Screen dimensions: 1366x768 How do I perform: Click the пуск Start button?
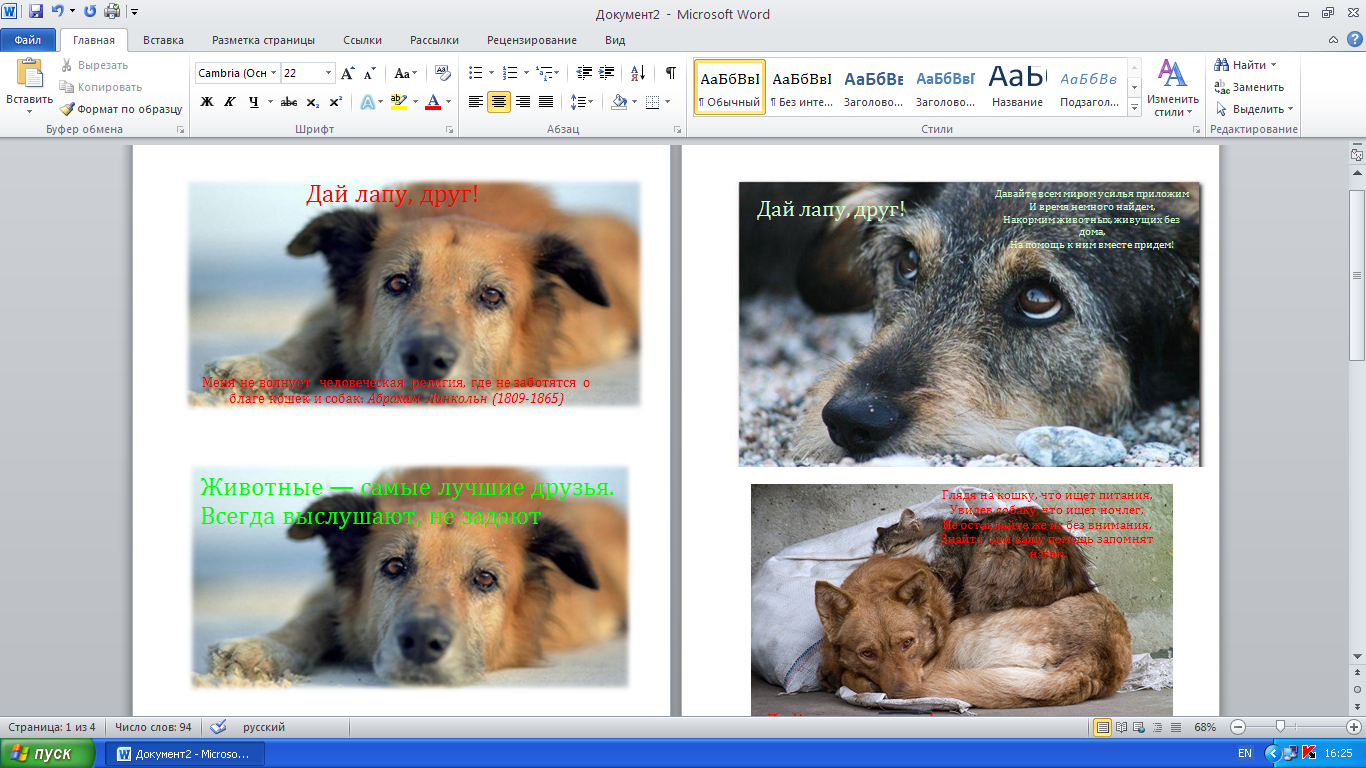tap(47, 753)
